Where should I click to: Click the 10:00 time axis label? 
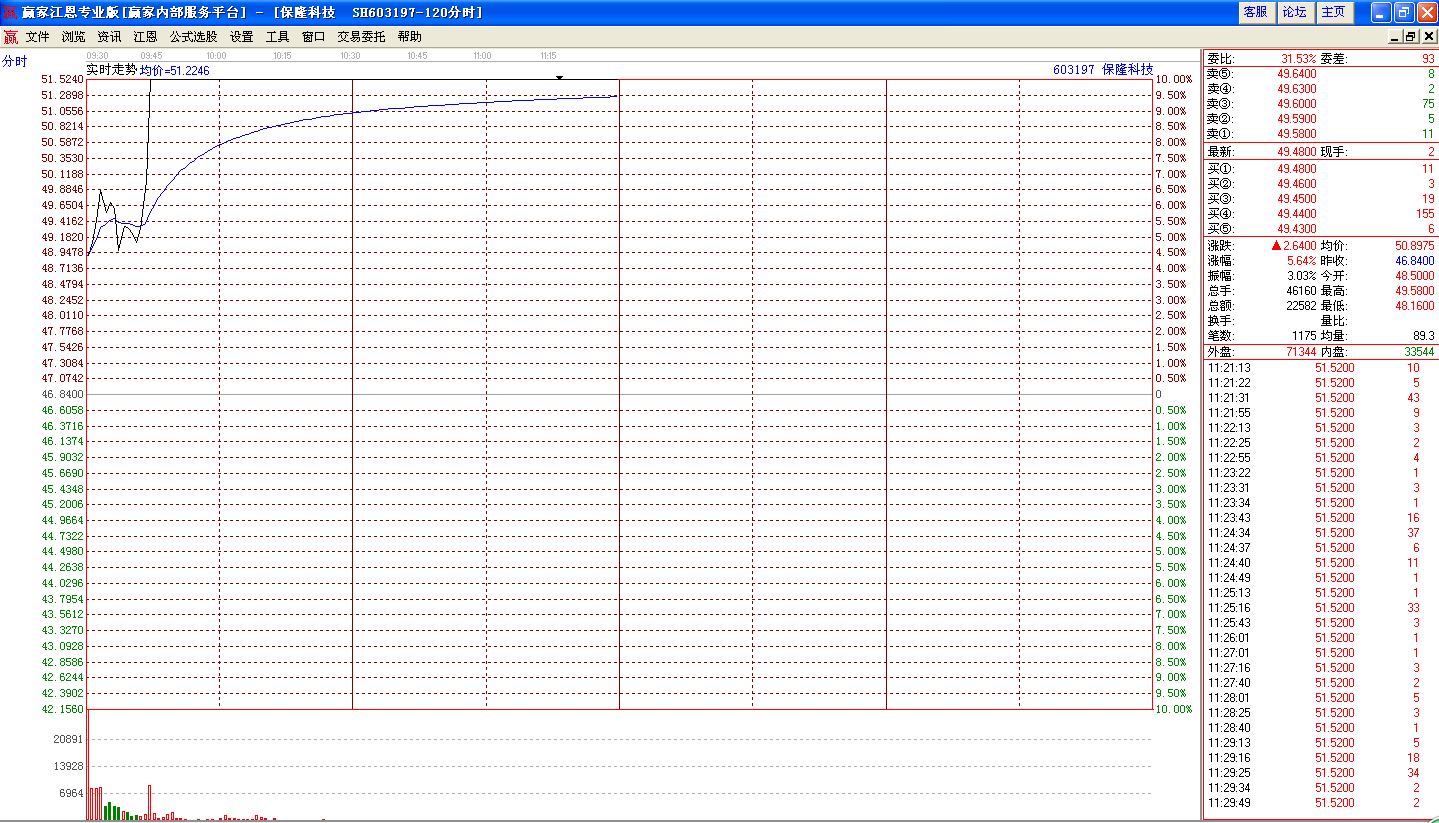point(216,56)
